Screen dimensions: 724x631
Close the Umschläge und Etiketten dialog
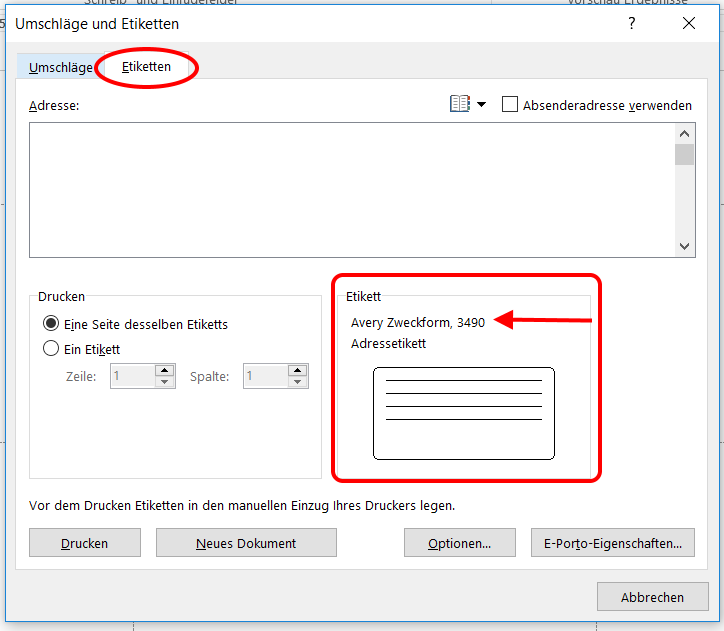coord(688,23)
